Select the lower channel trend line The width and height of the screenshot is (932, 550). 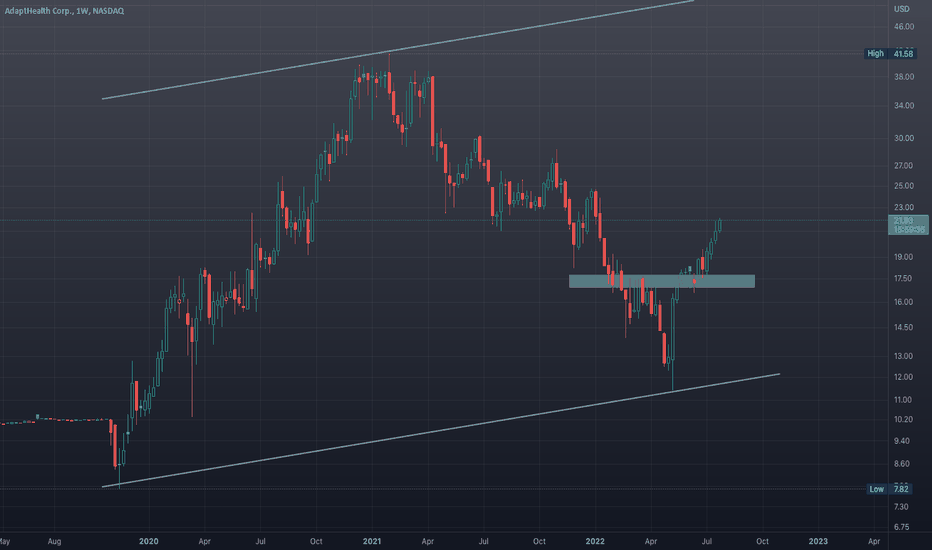pos(440,430)
